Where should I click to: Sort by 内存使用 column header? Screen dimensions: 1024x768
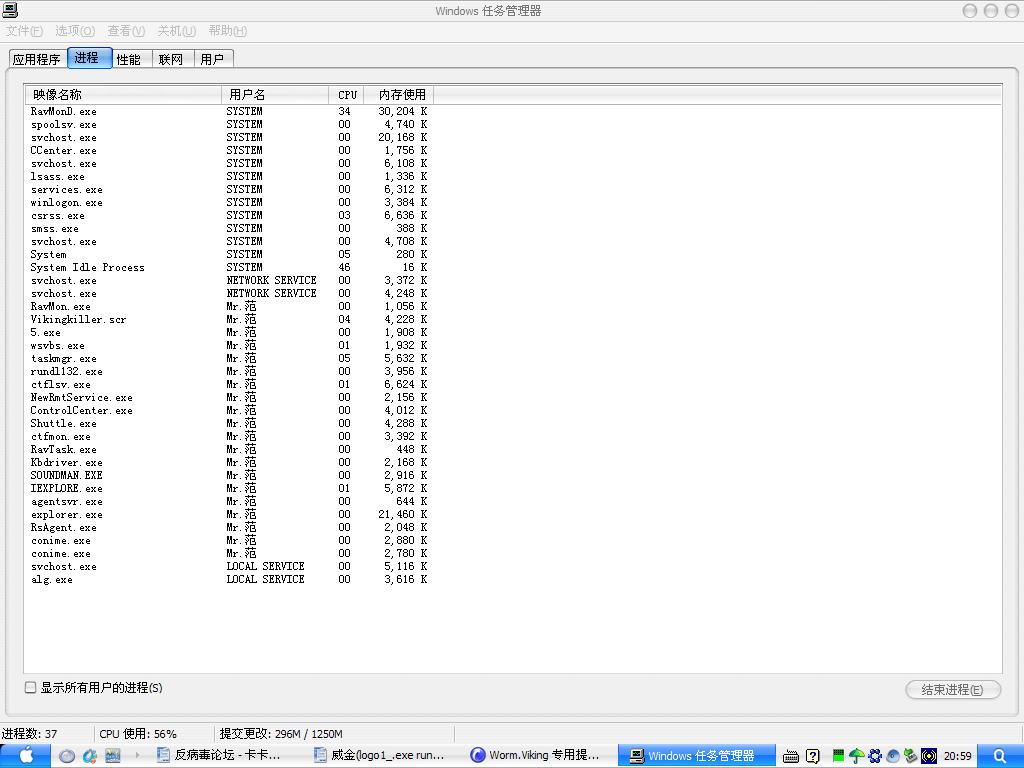[x=398, y=95]
